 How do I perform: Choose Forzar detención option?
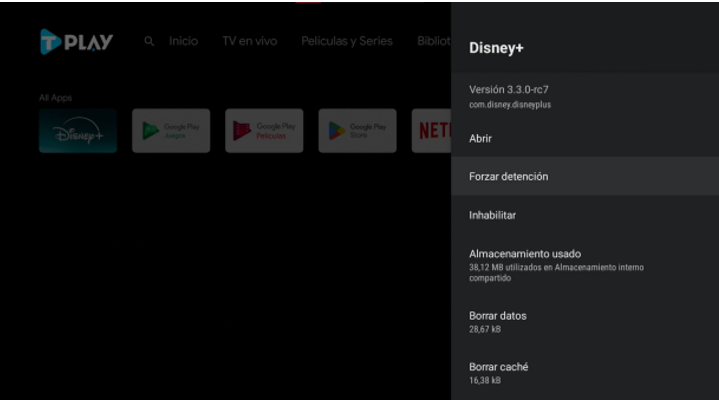click(x=585, y=177)
